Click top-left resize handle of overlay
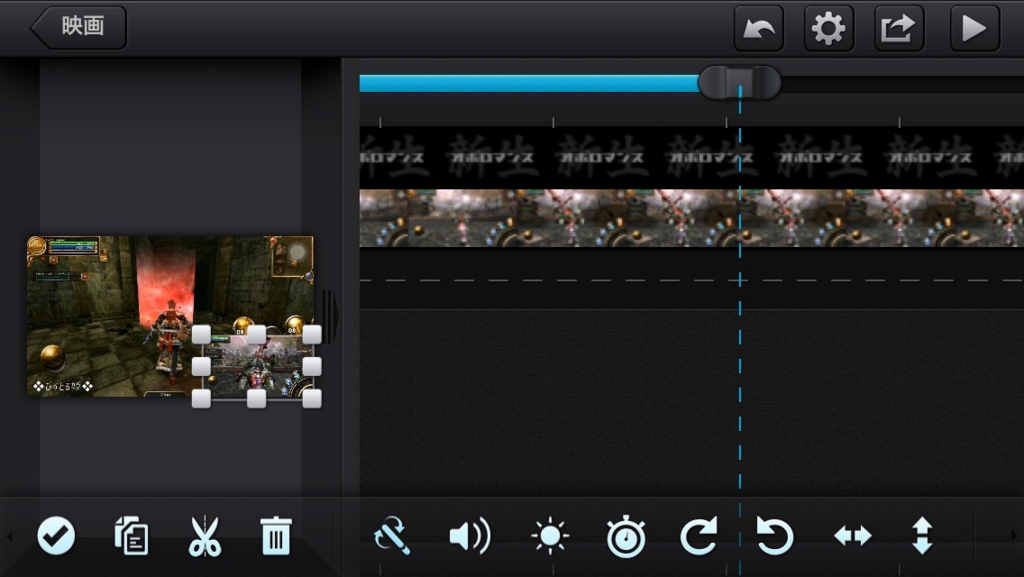 (x=201, y=335)
